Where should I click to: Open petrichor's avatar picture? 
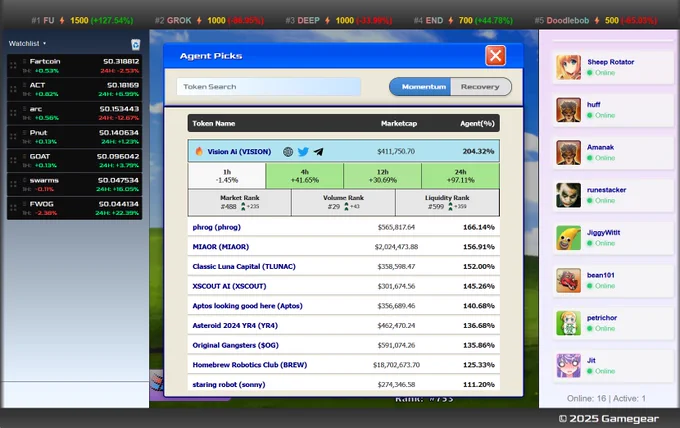point(569,323)
